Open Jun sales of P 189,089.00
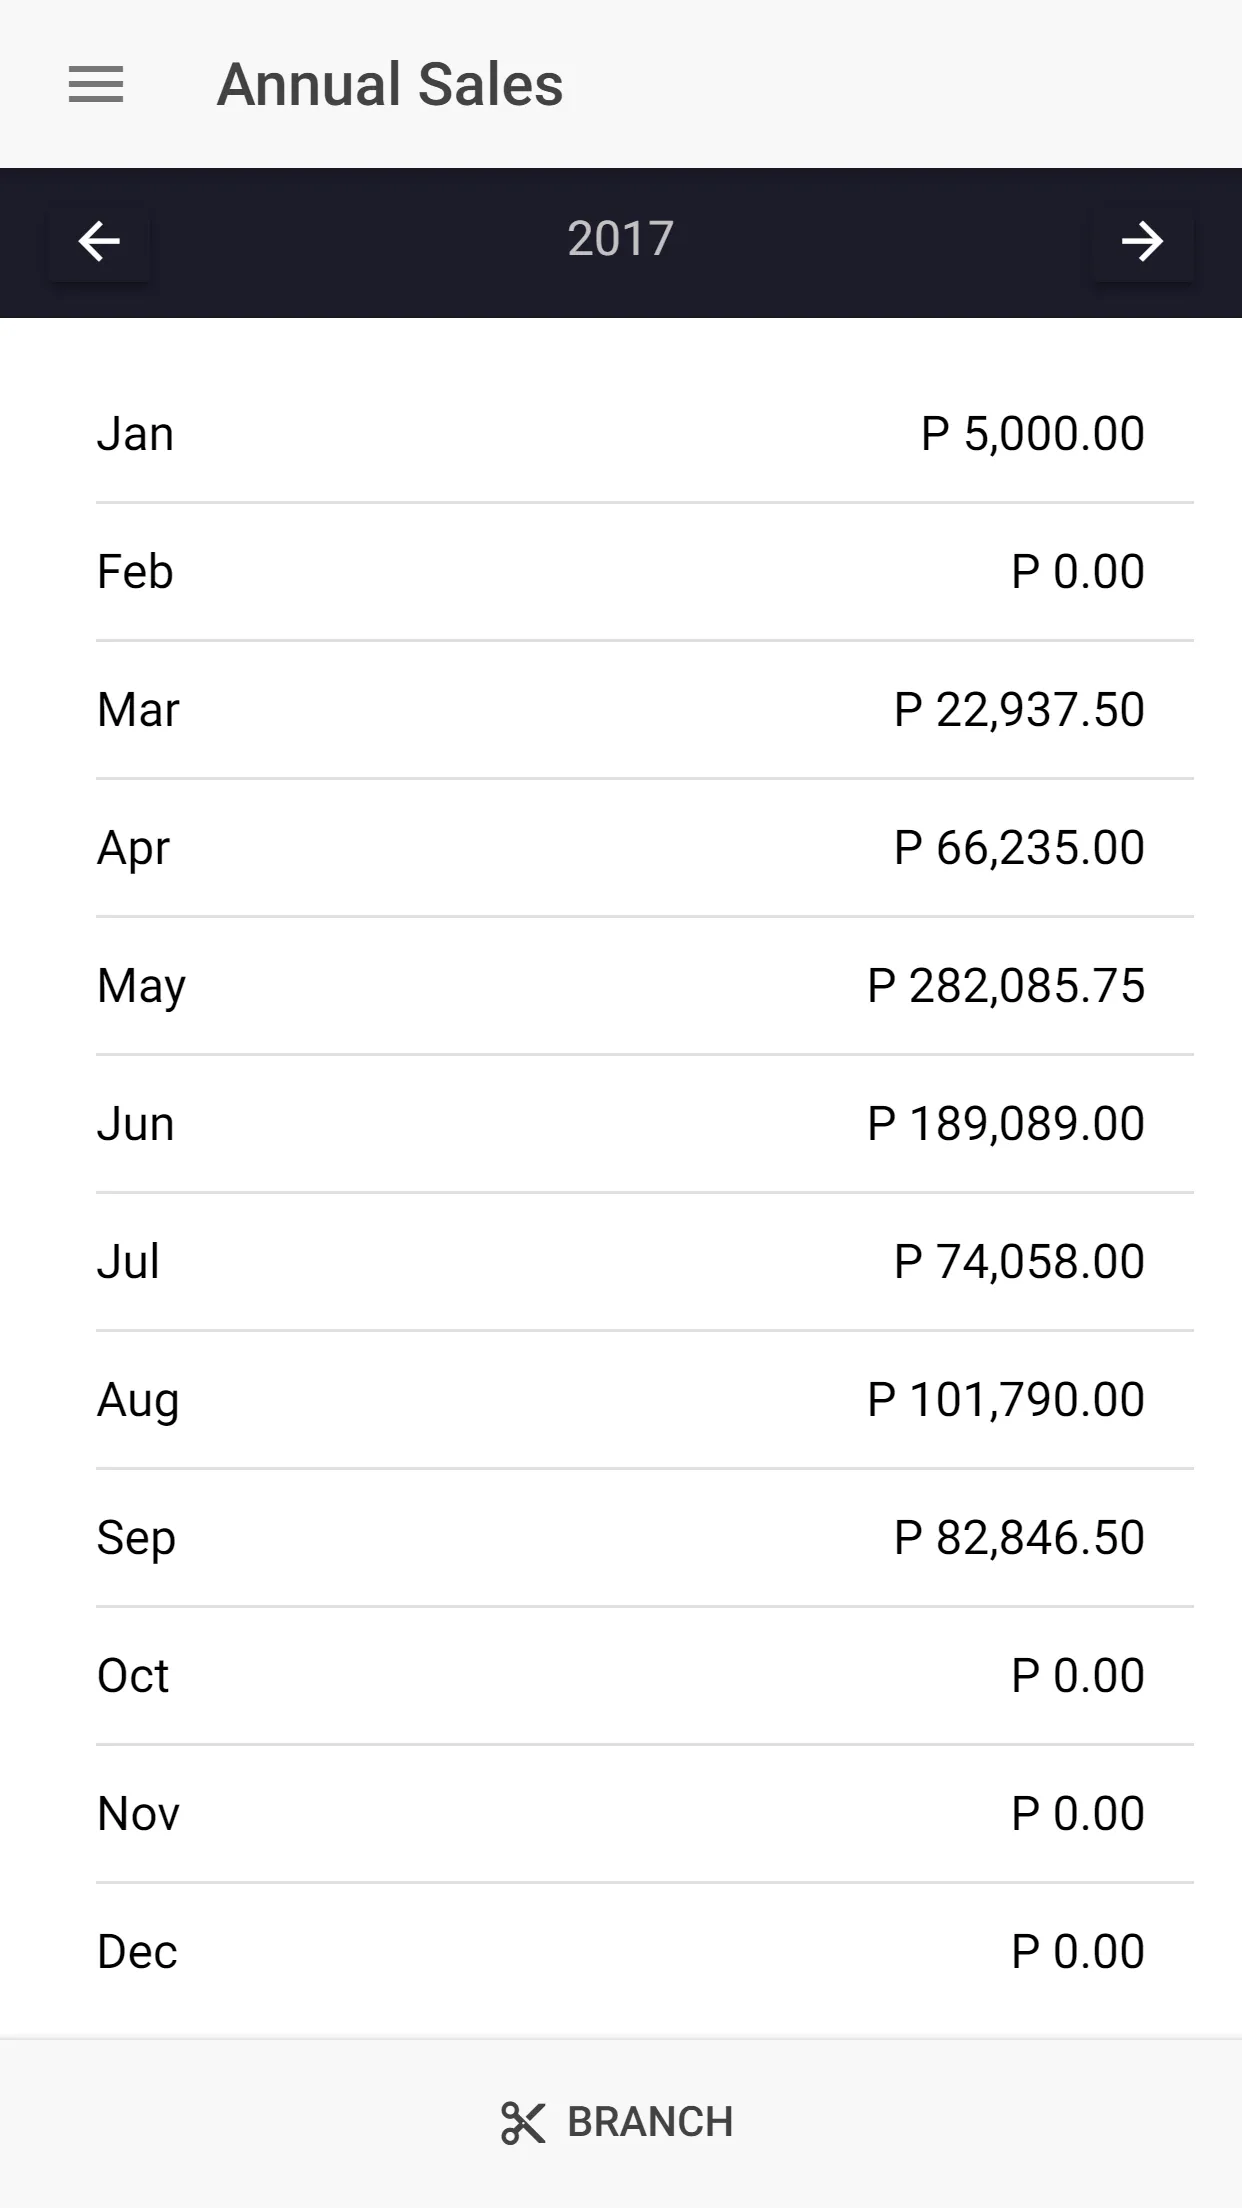1242x2208 pixels. coord(621,1124)
